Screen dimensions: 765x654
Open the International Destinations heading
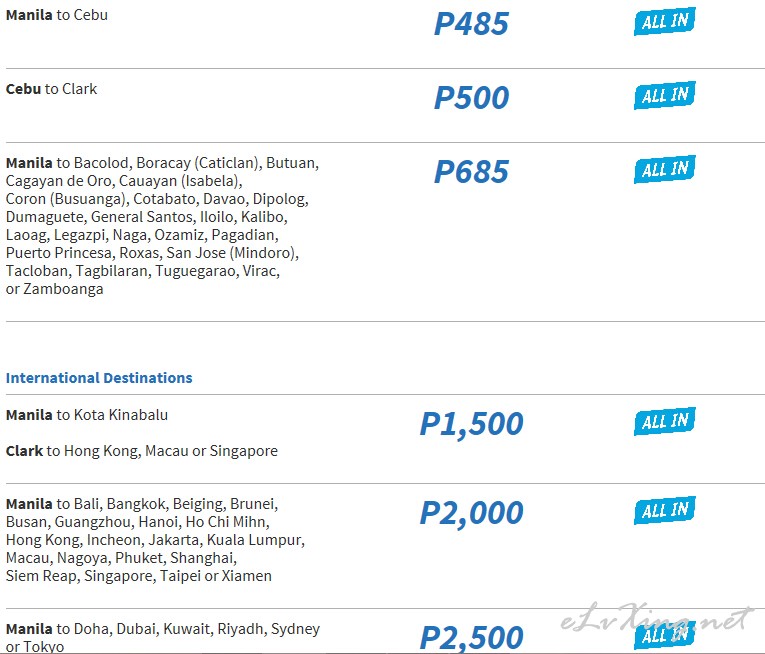(x=99, y=378)
